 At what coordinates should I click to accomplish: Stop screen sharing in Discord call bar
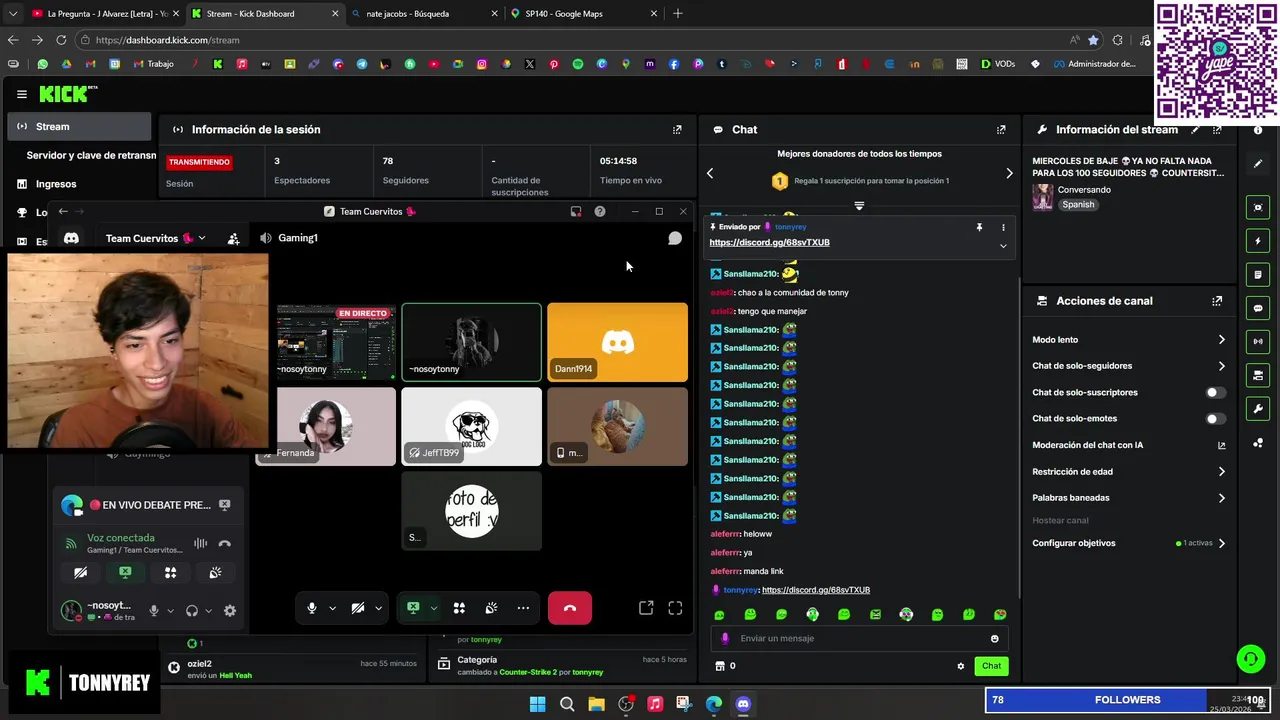pyautogui.click(x=413, y=608)
